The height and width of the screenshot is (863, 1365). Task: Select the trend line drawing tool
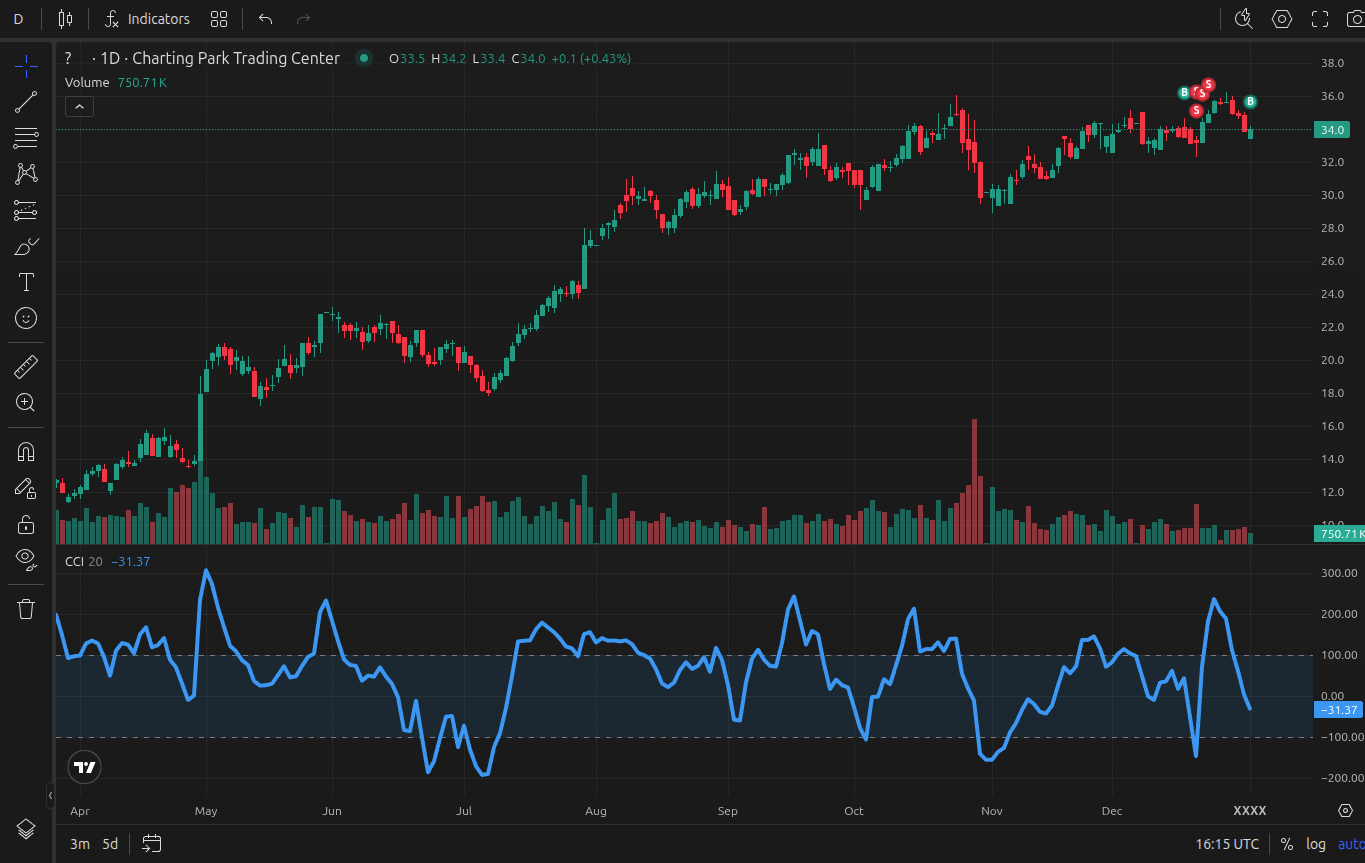26,101
